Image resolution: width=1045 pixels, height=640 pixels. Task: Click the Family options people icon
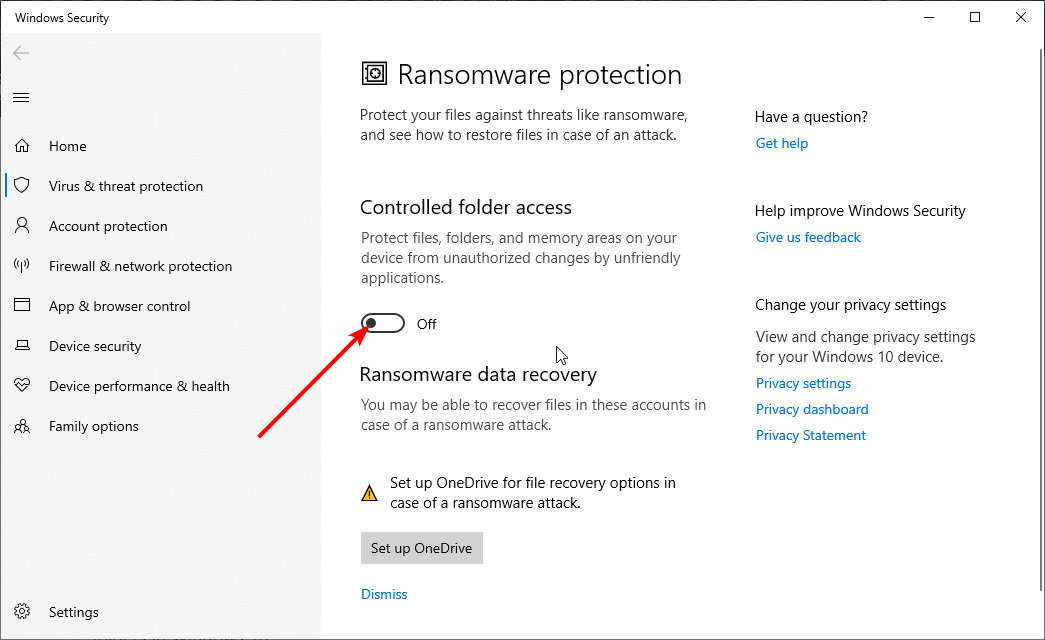pyautogui.click(x=22, y=426)
